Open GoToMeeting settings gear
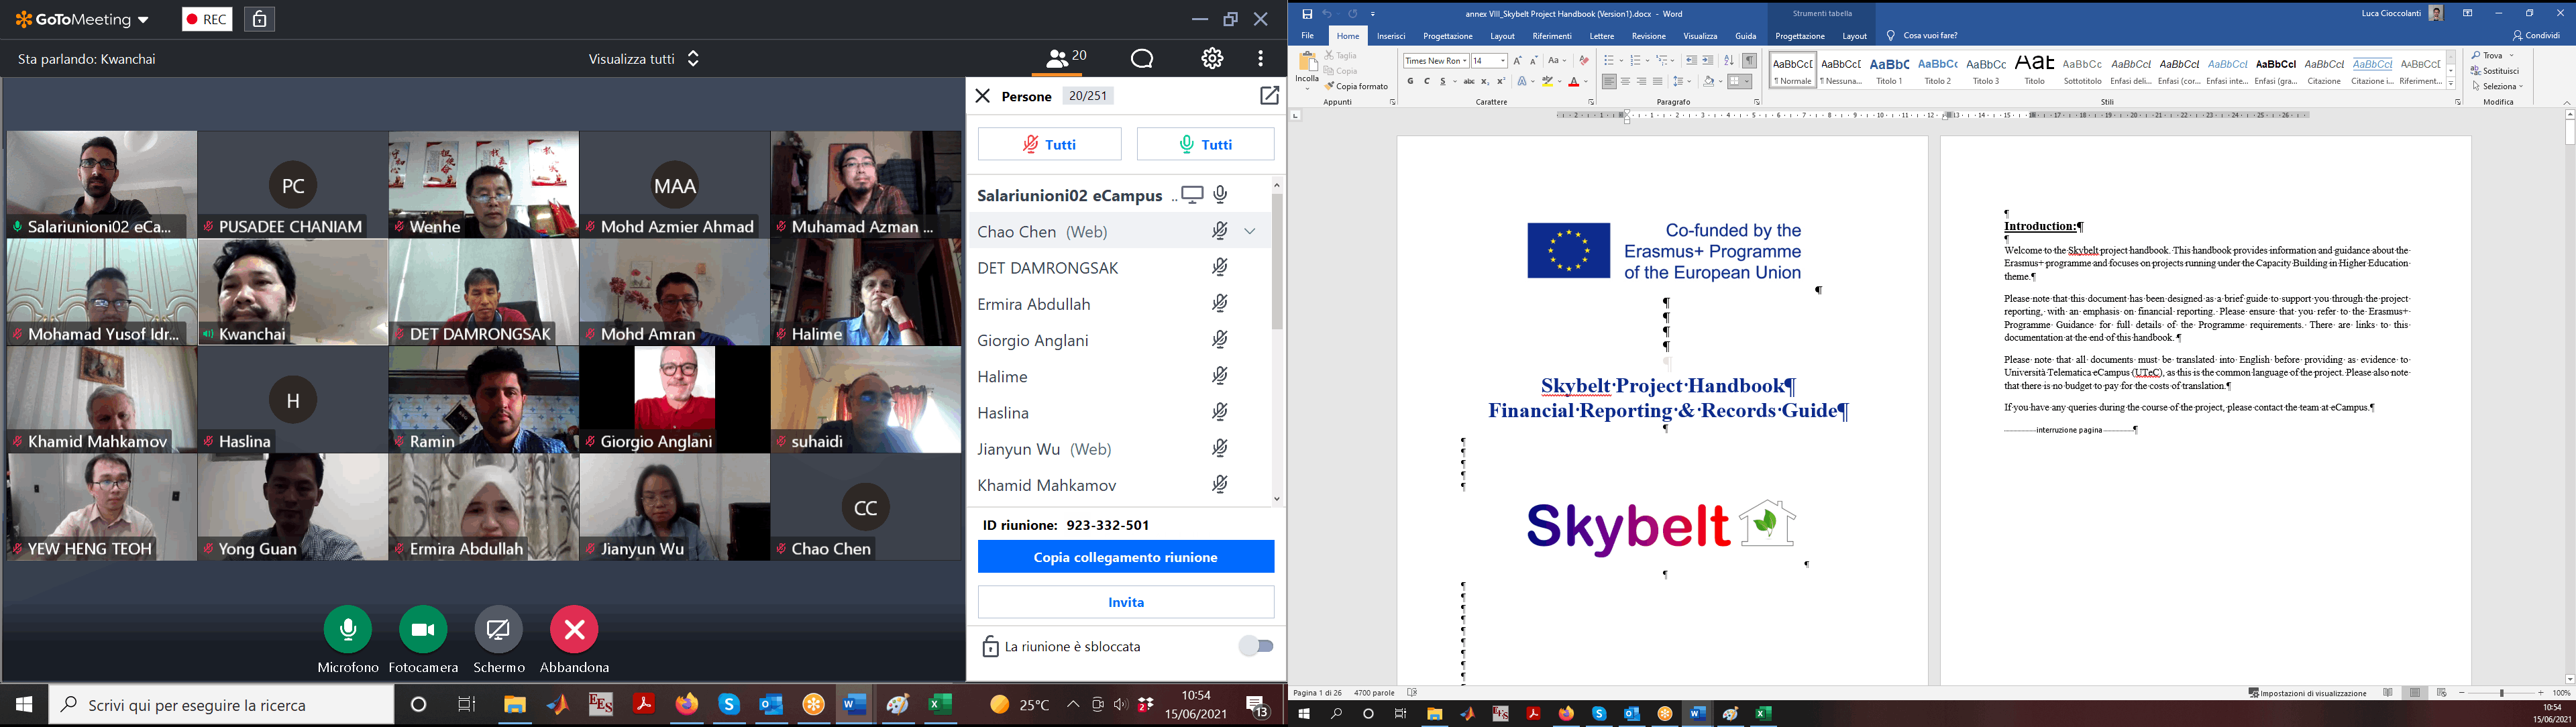 (1212, 59)
